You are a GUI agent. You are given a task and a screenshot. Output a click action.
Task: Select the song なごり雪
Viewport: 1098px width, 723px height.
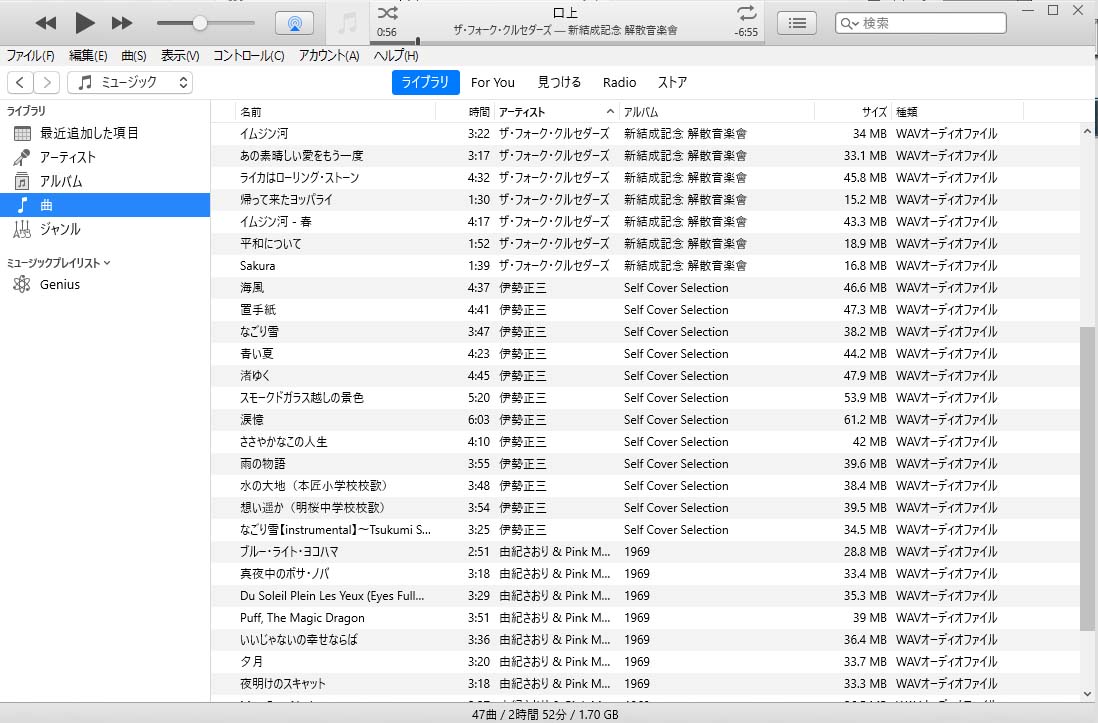pyautogui.click(x=259, y=332)
